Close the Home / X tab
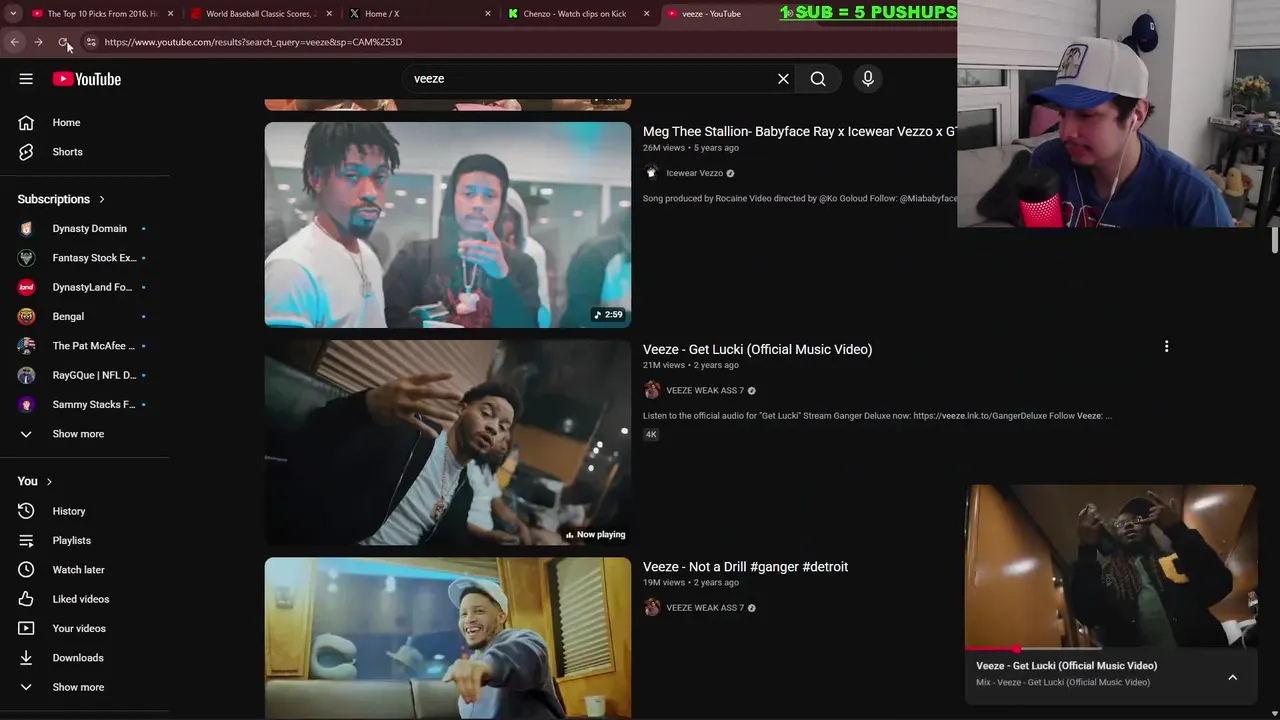The height and width of the screenshot is (720, 1280). [488, 14]
